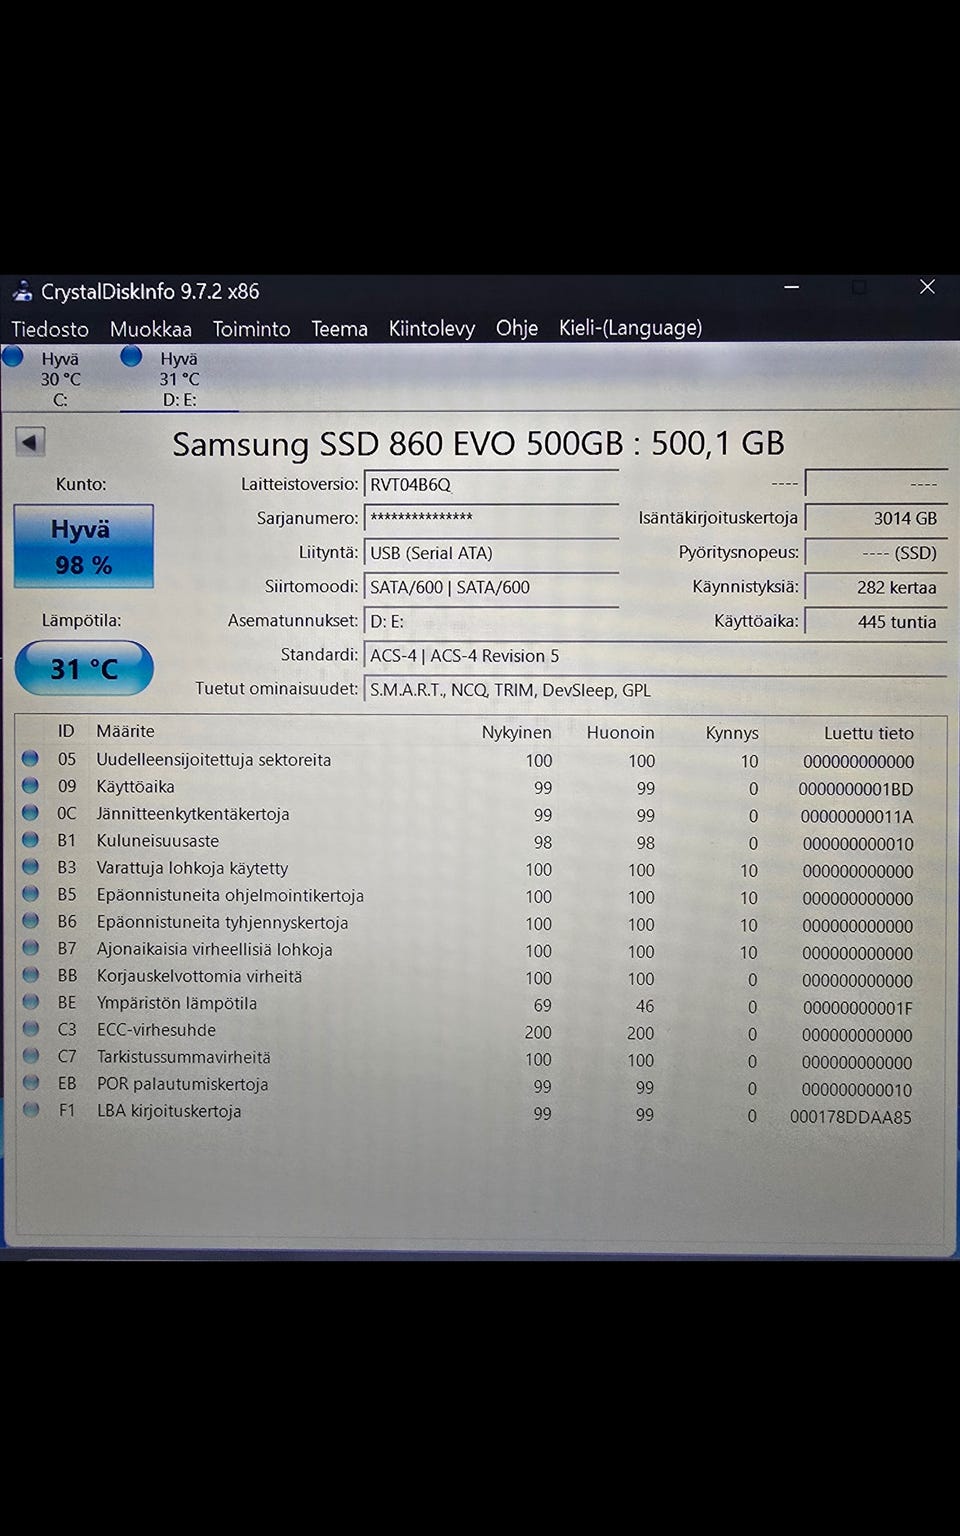The height and width of the screenshot is (1536, 960).
Task: Click the blue status dot beside C: drive
Action: coord(13,356)
